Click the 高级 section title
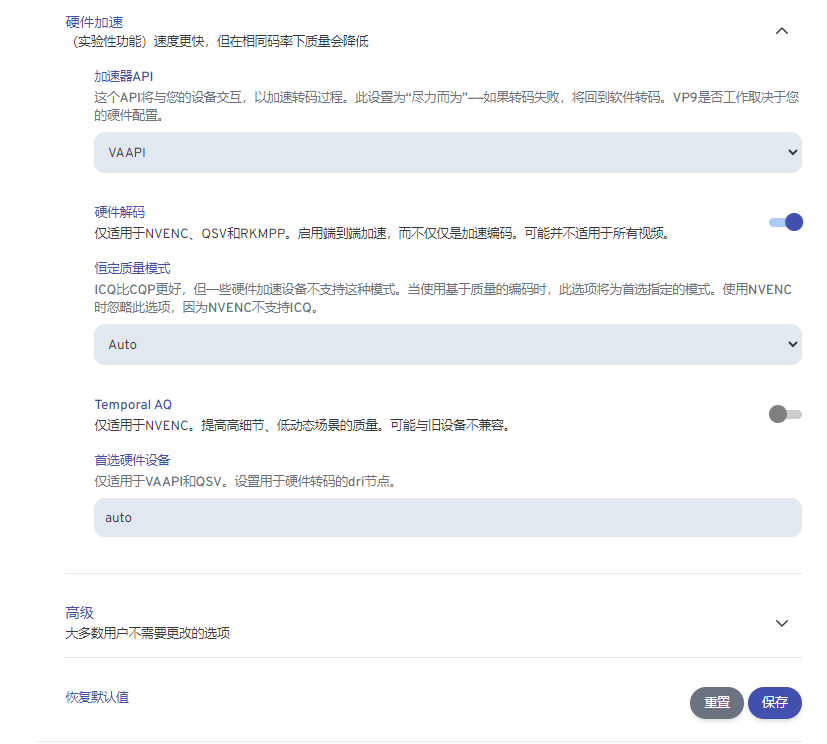Viewport: 827px width, 744px height. [79, 613]
